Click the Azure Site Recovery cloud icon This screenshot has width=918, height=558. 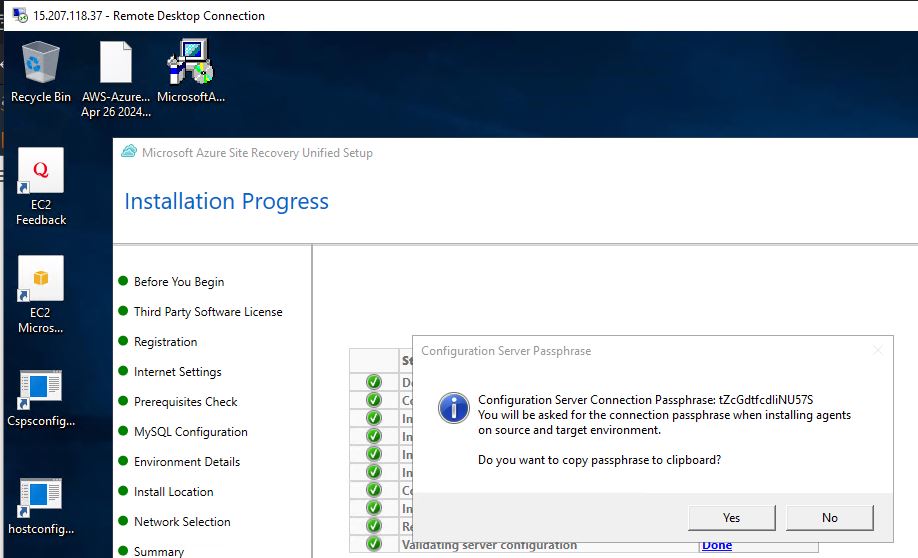128,153
